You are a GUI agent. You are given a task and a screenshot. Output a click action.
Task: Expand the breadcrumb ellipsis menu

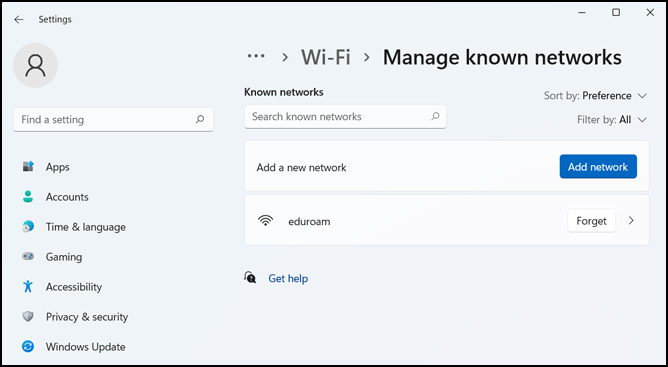[x=256, y=56]
